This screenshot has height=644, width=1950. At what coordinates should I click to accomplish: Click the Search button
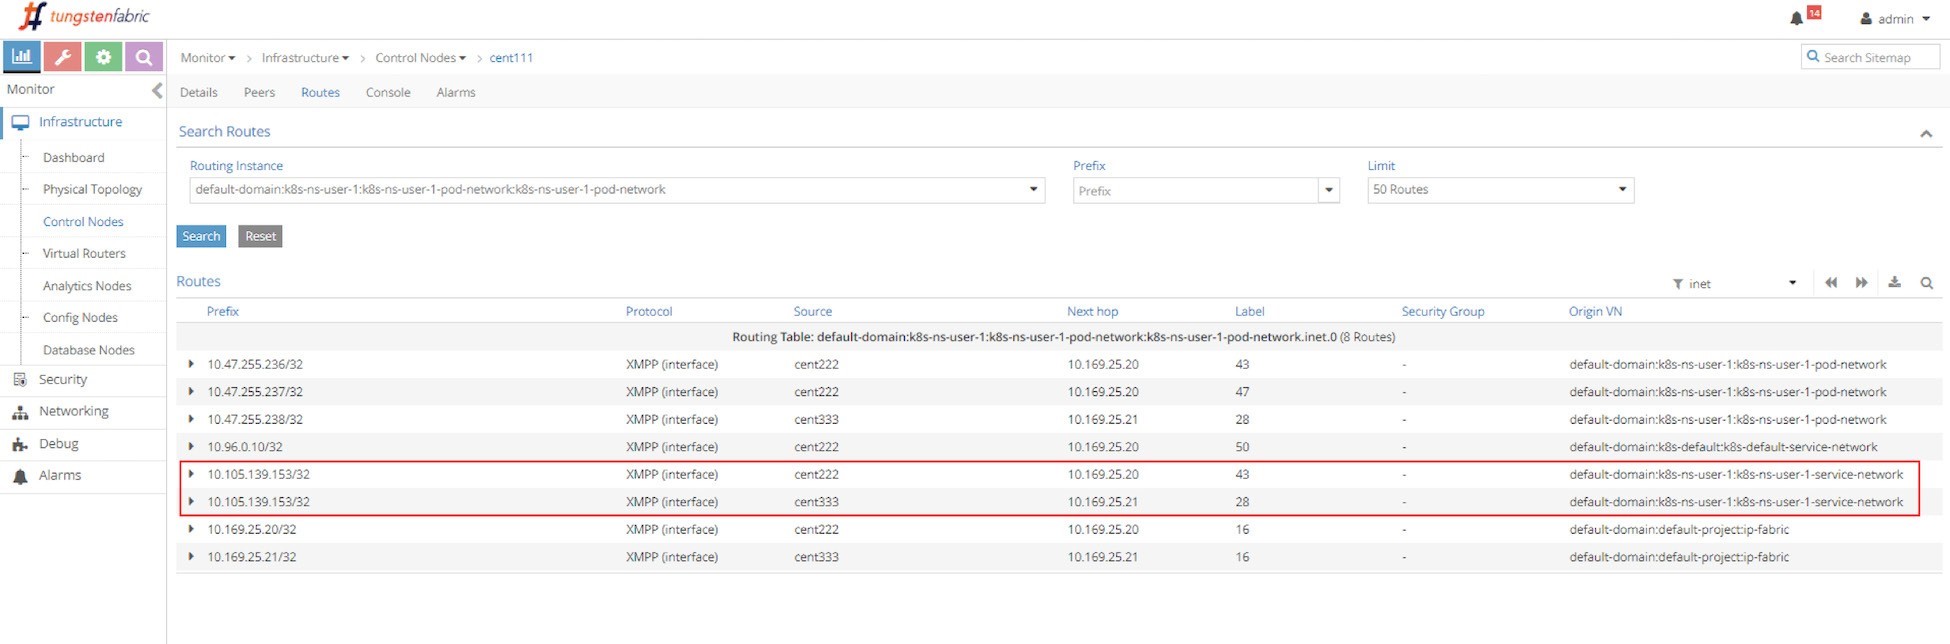tap(201, 236)
